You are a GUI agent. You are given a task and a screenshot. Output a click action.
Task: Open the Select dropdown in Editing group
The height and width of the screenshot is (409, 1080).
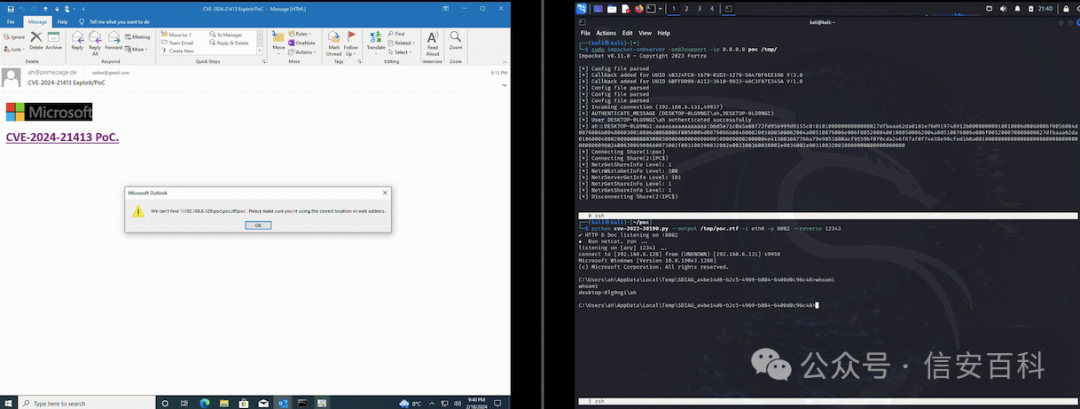[x=399, y=52]
